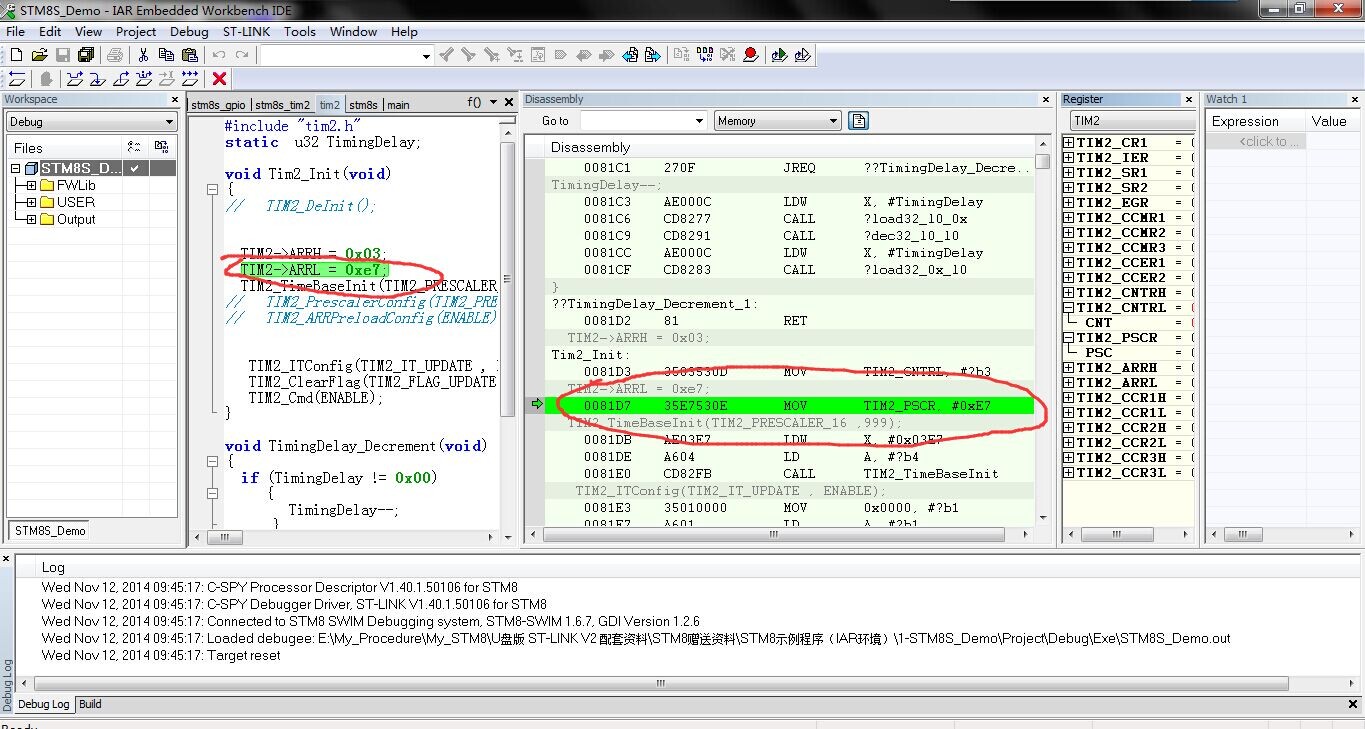Image resolution: width=1365 pixels, height=729 pixels.
Task: Collapse the TIM2_PSCR register node
Action: 1069,337
